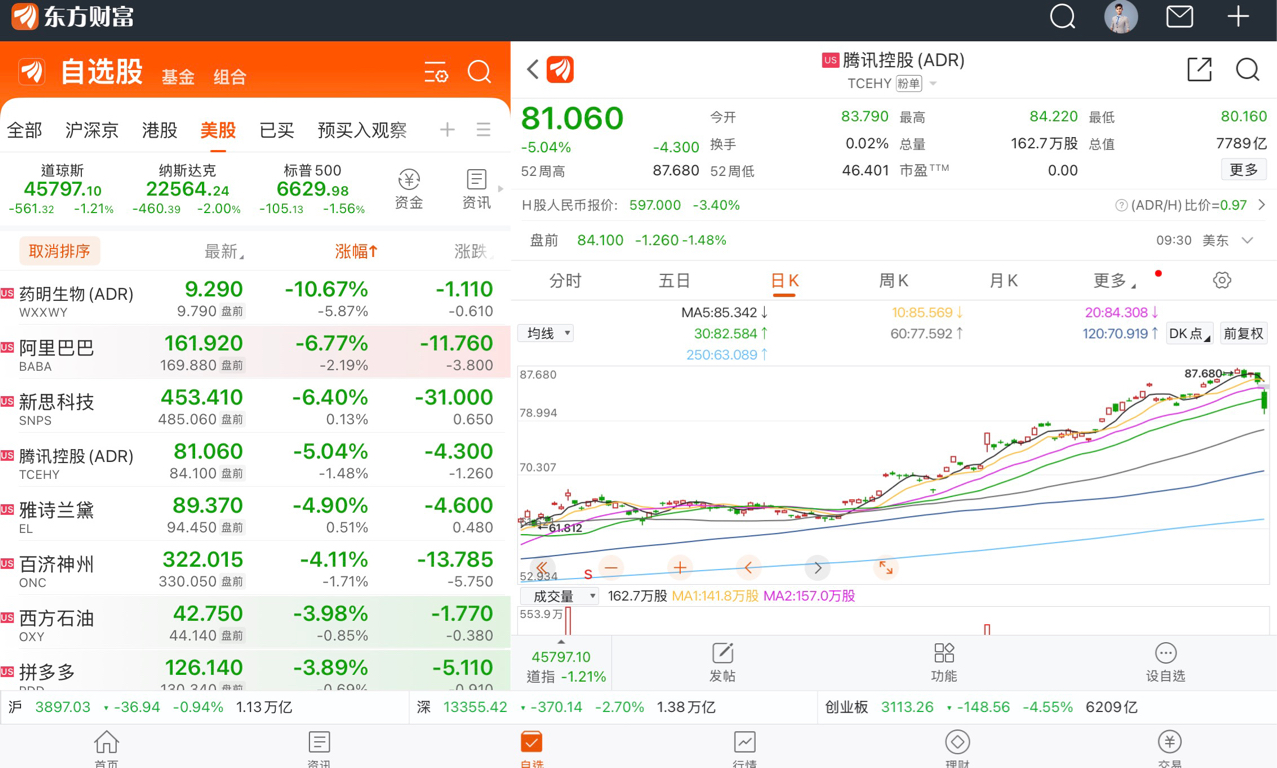The width and height of the screenshot is (1277, 768).
Task: Go back with the left chevron in detail pane
Action: tap(533, 69)
